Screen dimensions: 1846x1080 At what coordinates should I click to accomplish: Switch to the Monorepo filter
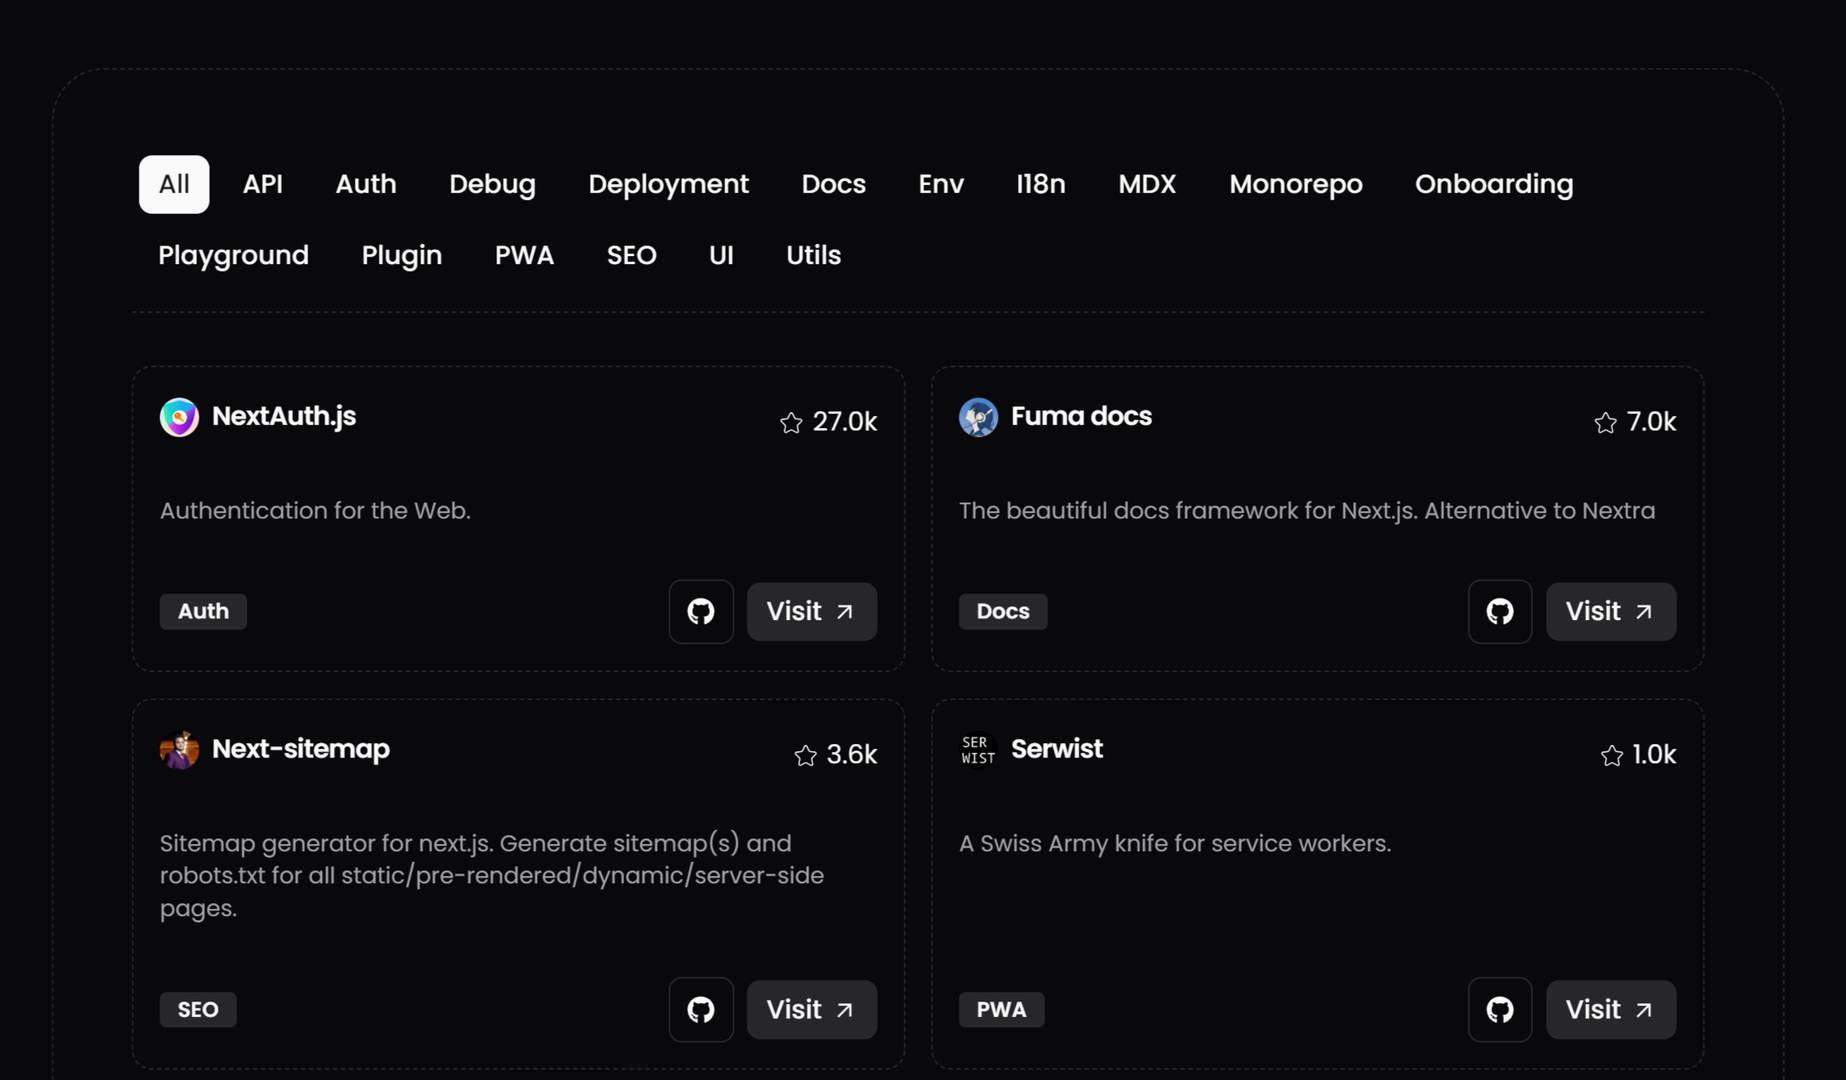1295,184
